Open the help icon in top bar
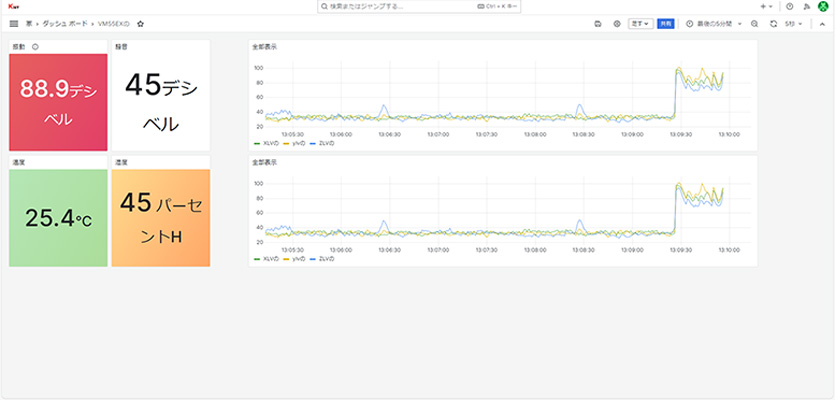This screenshot has height=400, width=835. [789, 6]
